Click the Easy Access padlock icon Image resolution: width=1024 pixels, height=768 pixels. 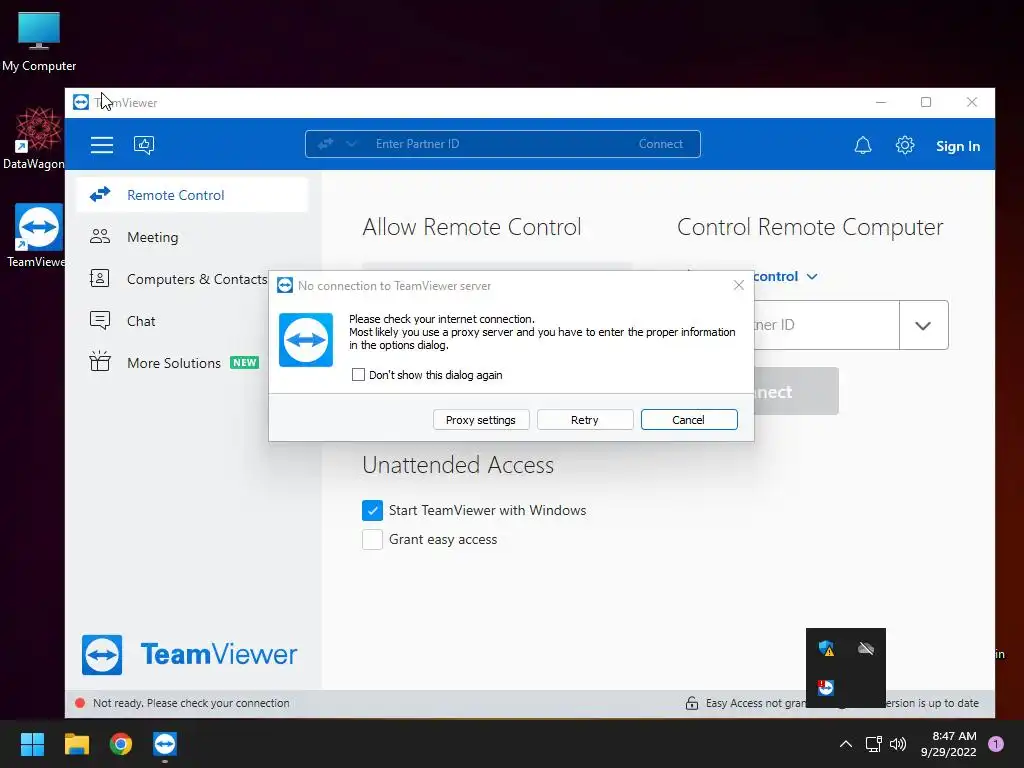coord(692,703)
